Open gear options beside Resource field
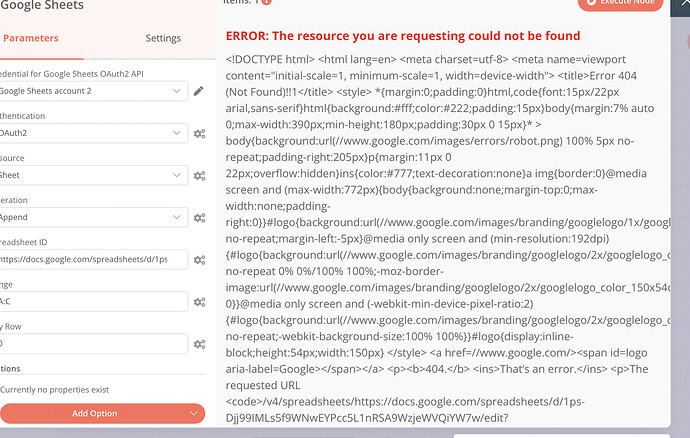This screenshot has height=438, width=690. coord(200,176)
